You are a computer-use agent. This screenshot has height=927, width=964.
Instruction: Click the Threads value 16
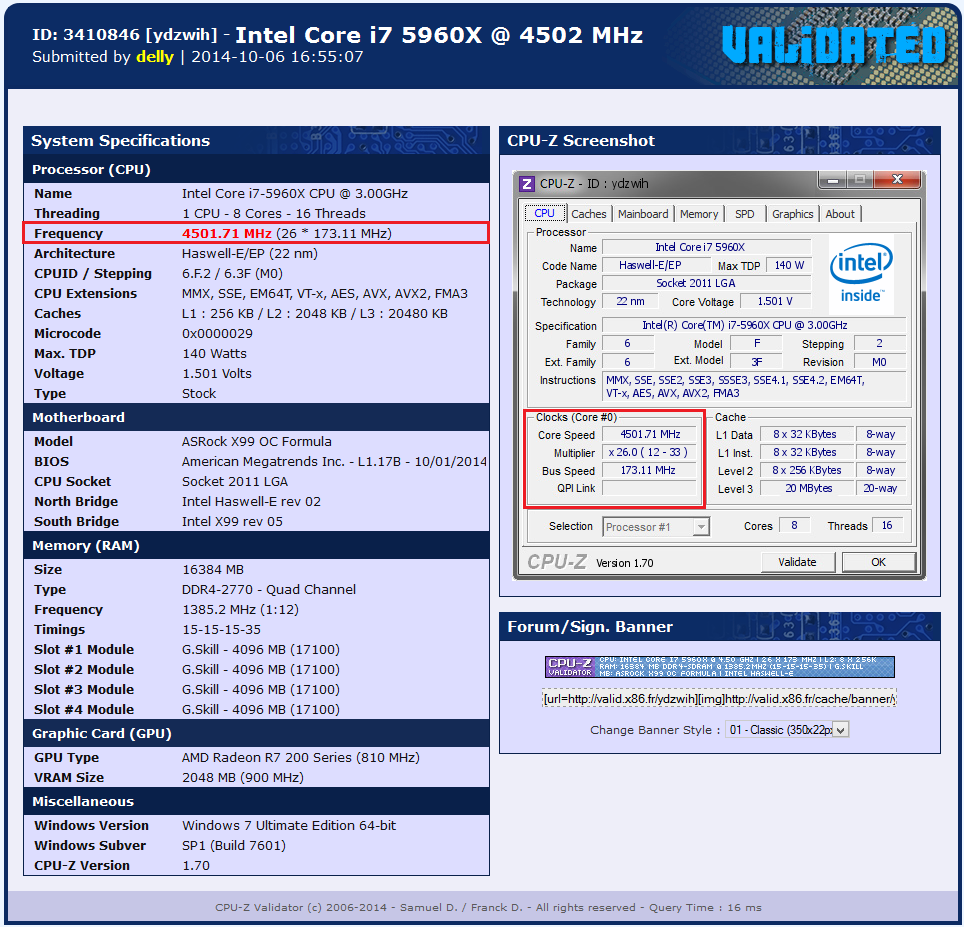coord(887,526)
